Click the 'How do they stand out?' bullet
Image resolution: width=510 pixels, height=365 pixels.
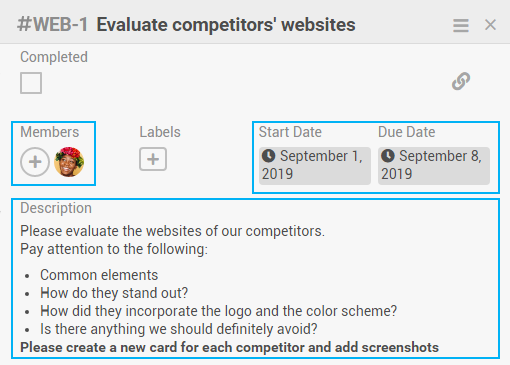[x=114, y=293]
